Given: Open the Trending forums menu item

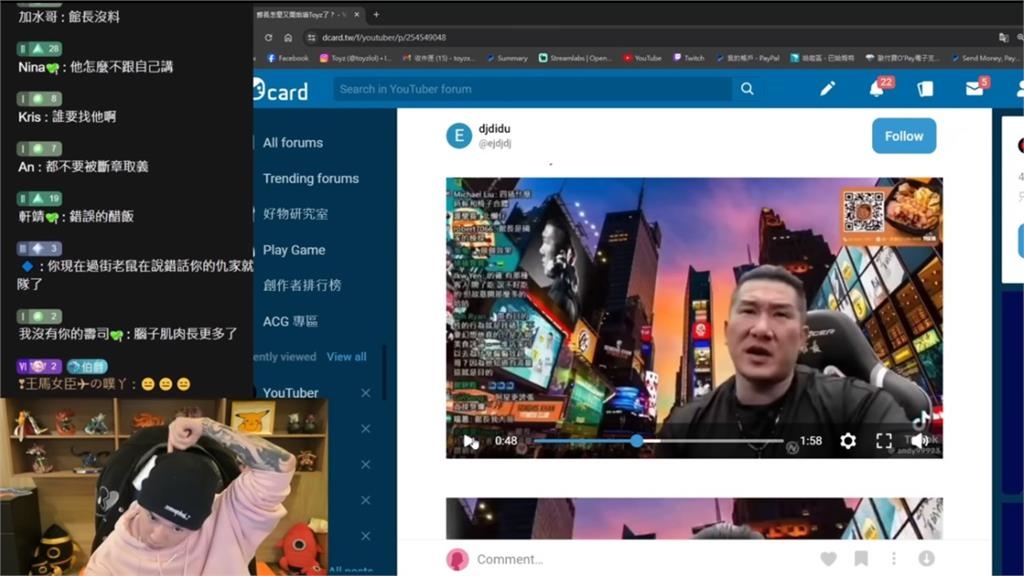Looking at the screenshot, I should coord(310,178).
